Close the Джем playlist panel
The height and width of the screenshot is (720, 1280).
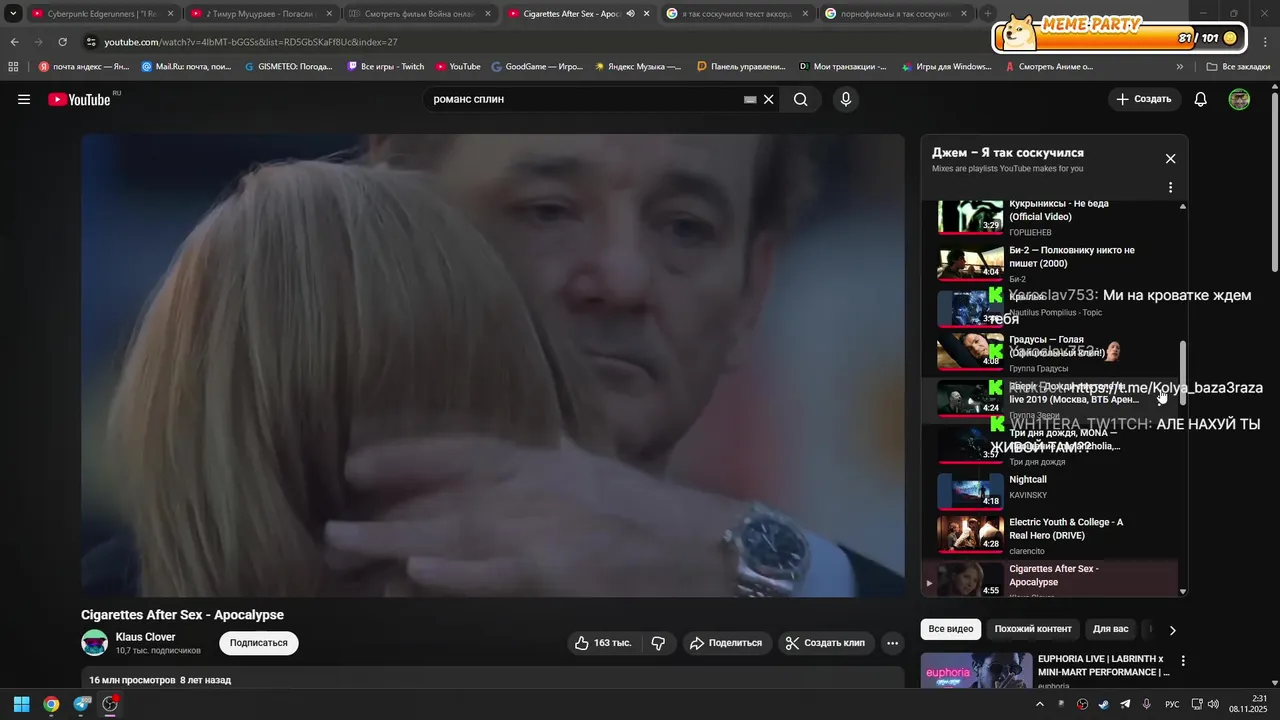(1170, 158)
